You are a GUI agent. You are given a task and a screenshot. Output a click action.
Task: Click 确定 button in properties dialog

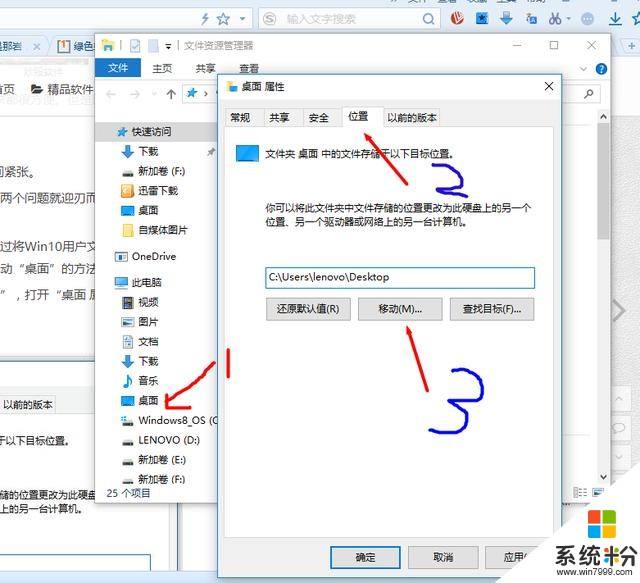365,557
